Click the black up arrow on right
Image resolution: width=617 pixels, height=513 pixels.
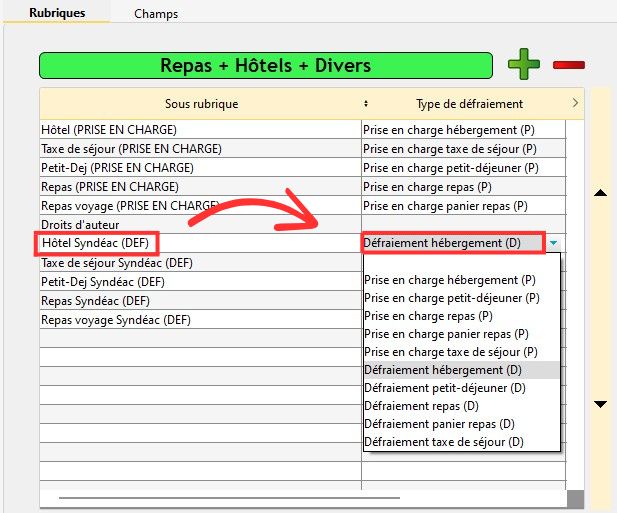601,193
